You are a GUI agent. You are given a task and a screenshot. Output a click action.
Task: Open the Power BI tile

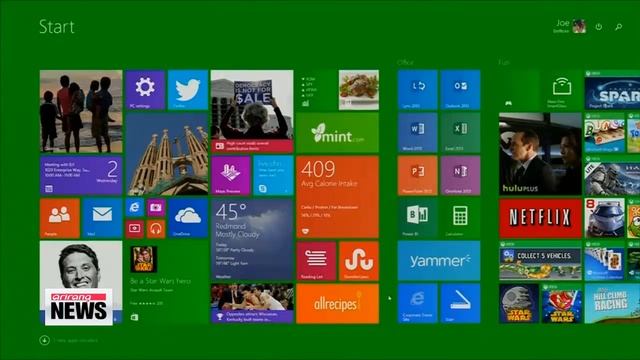coord(418,218)
